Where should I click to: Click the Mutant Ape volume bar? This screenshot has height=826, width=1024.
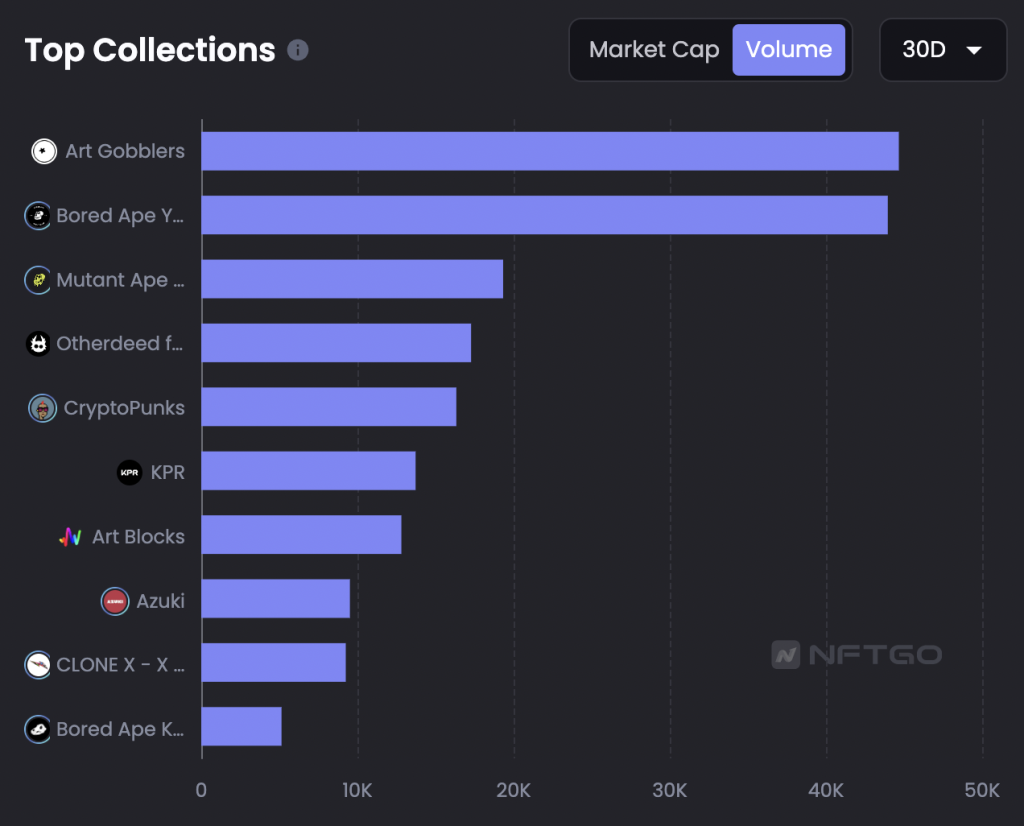tap(352, 279)
